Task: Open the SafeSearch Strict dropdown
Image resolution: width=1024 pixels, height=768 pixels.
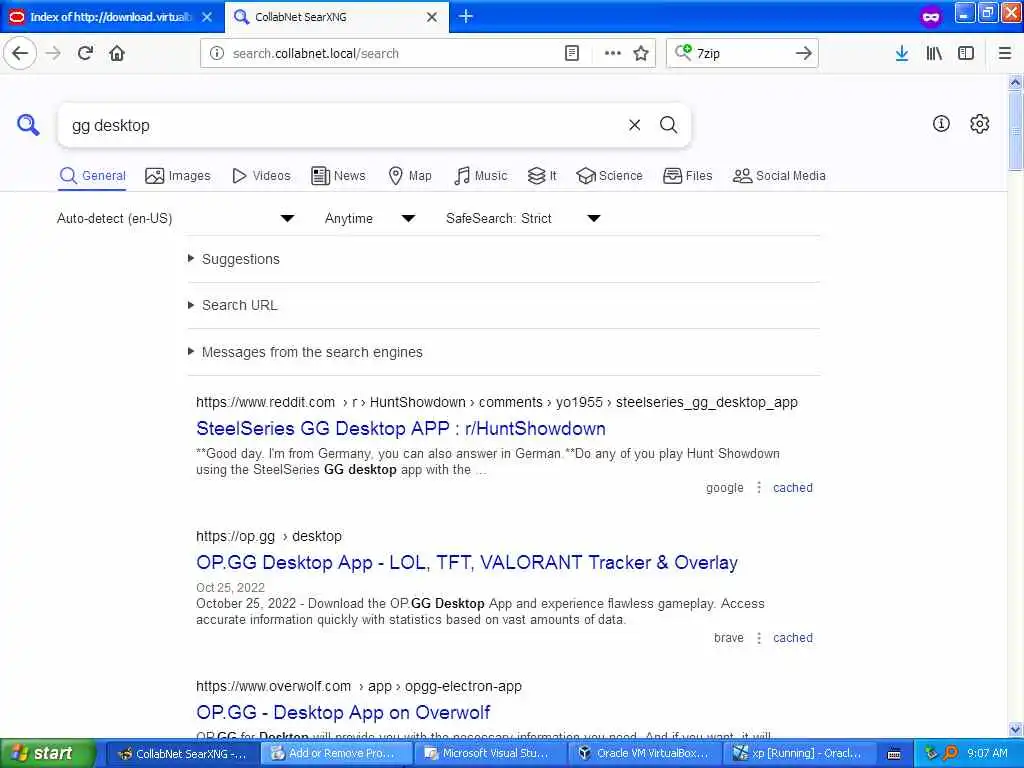Action: 523,218
